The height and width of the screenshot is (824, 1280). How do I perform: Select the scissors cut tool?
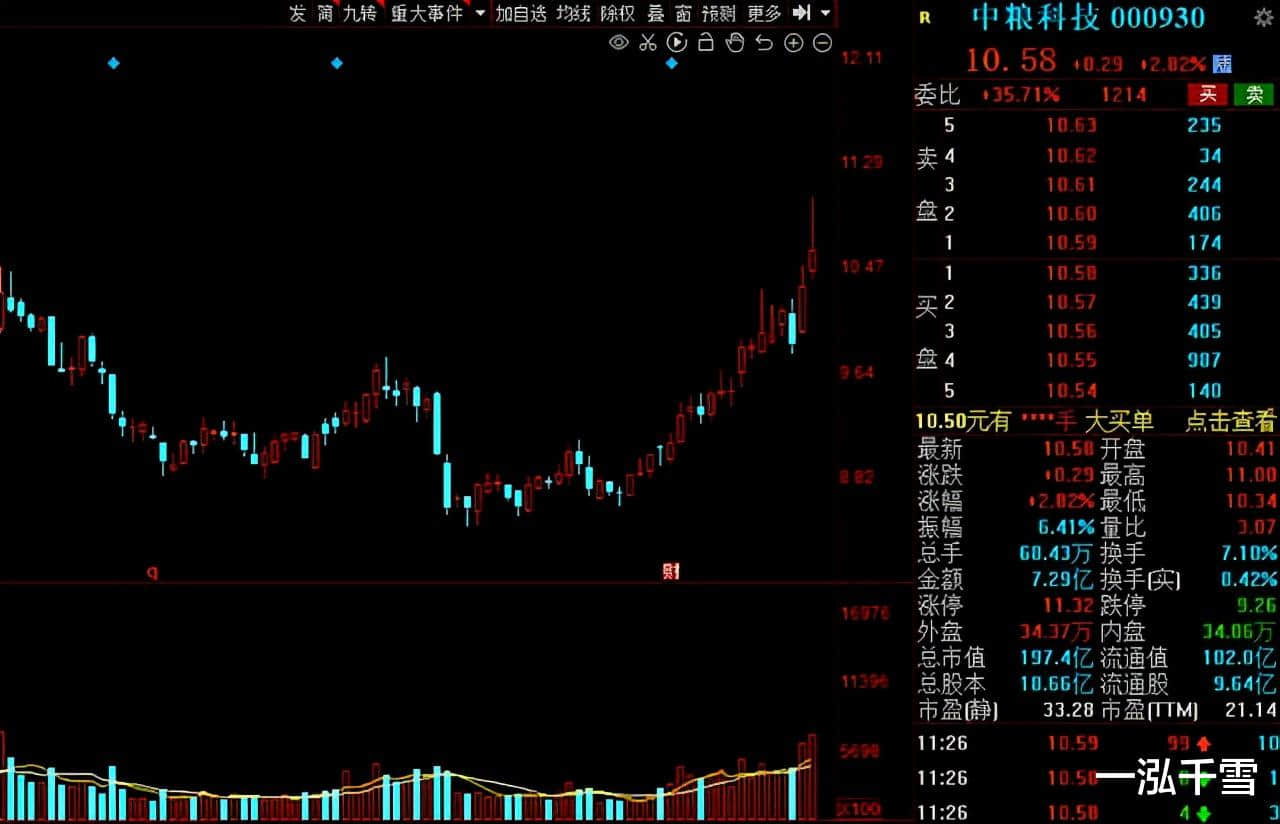647,42
